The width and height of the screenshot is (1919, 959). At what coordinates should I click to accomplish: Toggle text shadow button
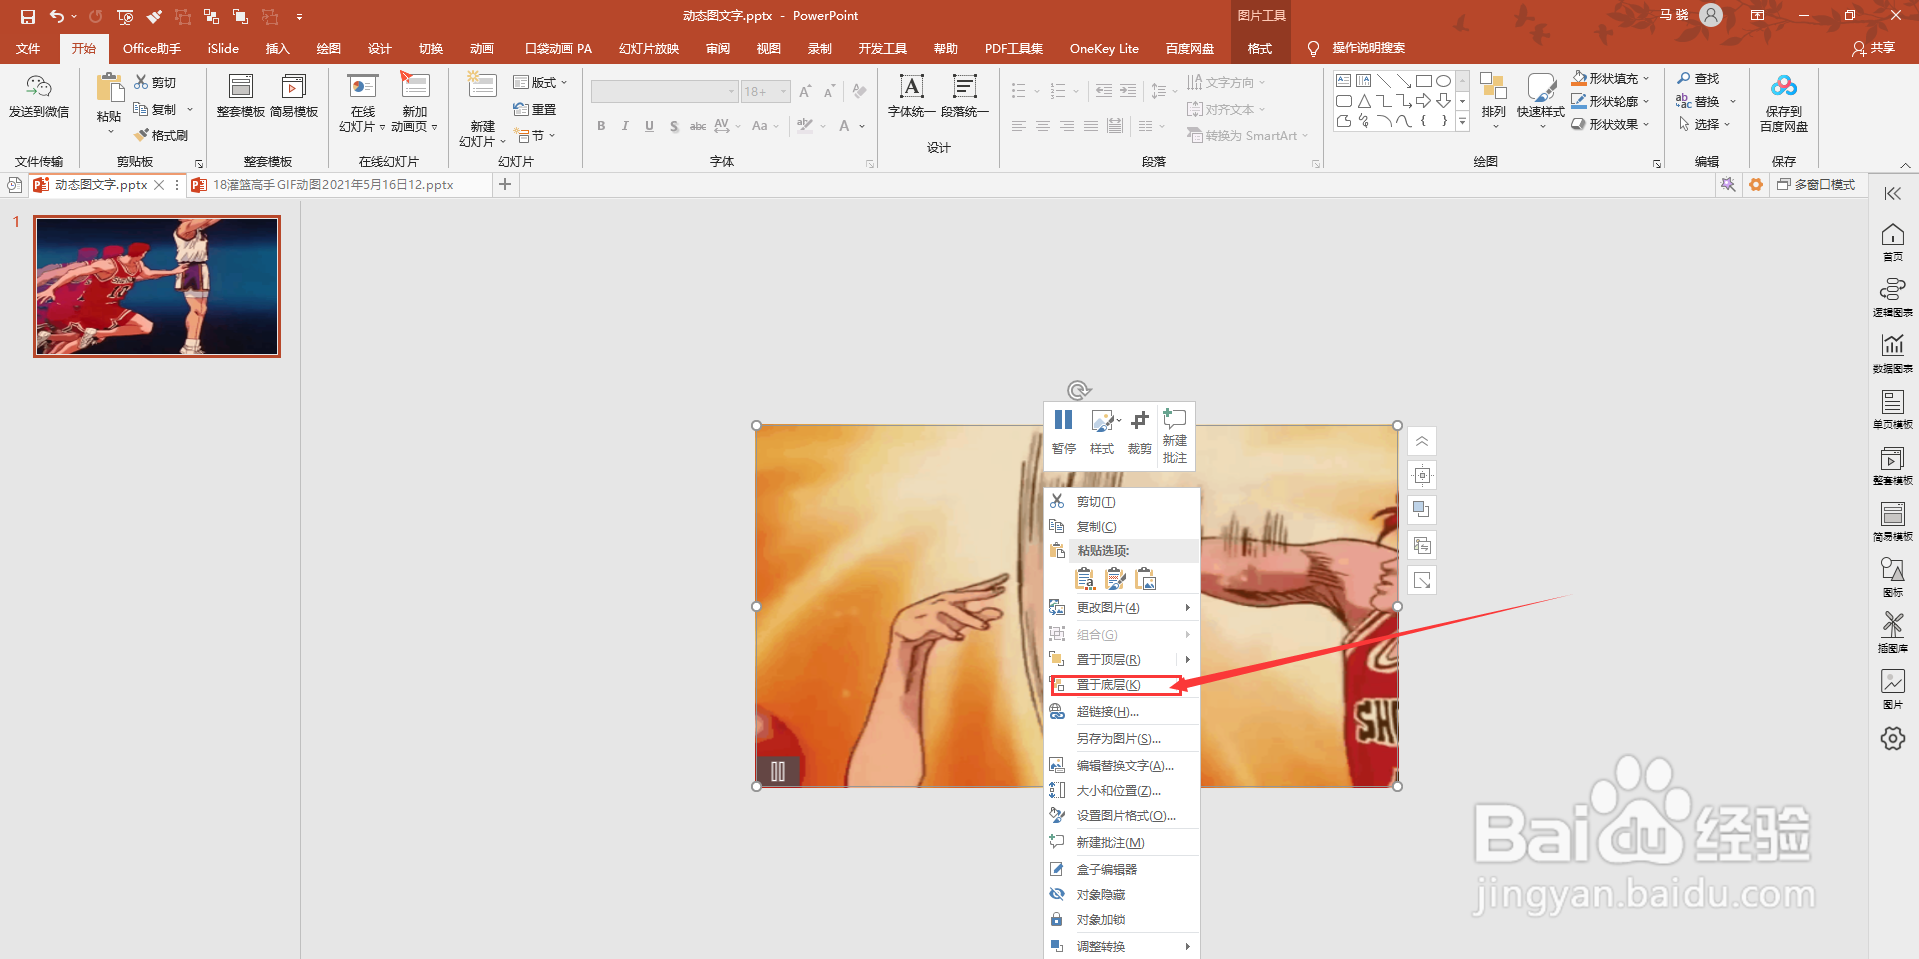click(674, 126)
